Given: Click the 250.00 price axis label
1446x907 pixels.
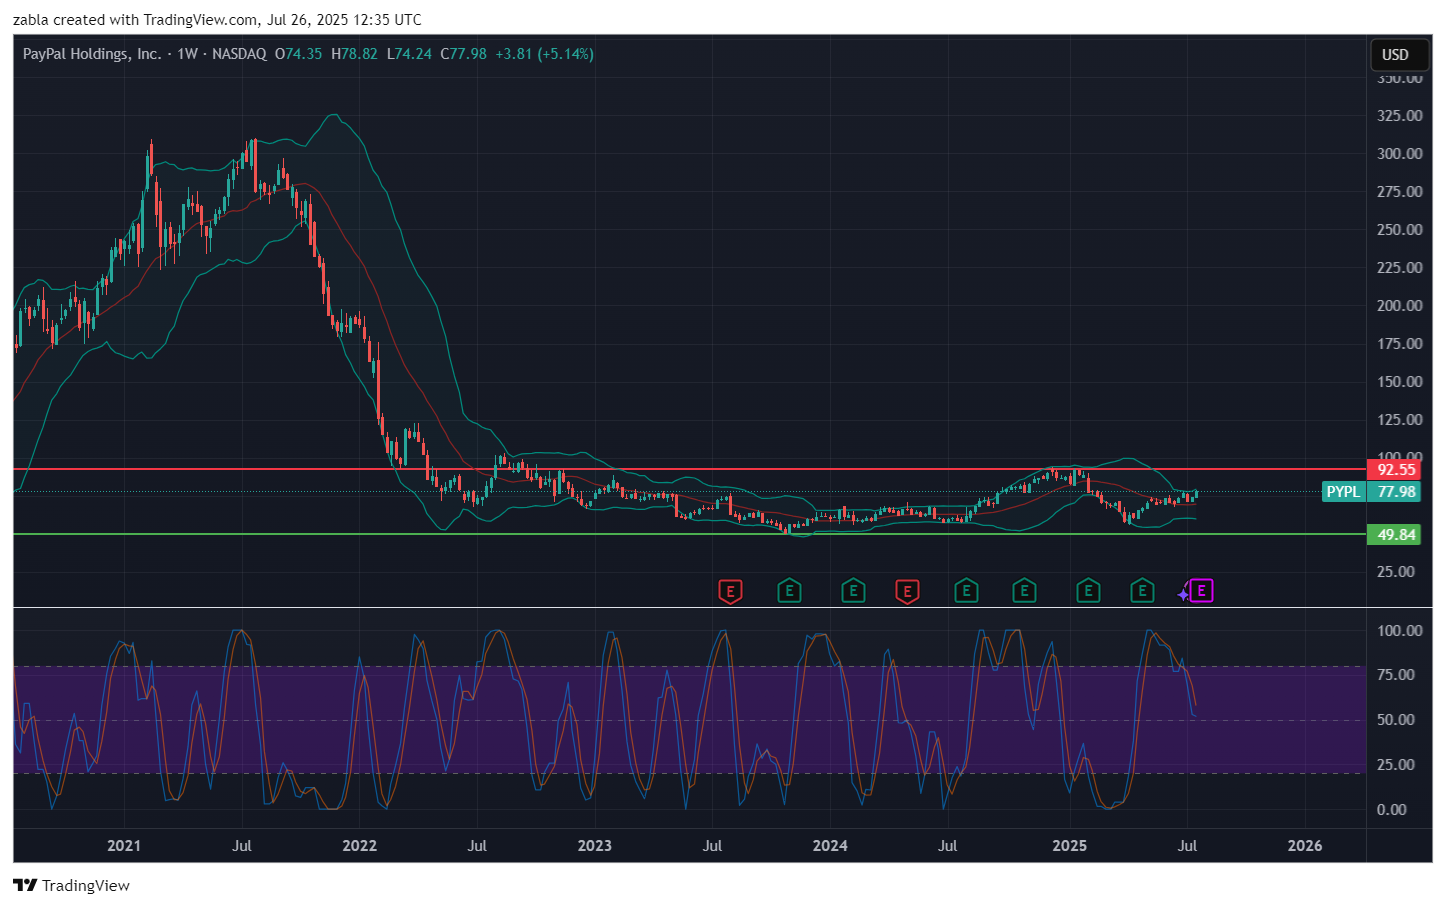Looking at the screenshot, I should [1399, 229].
